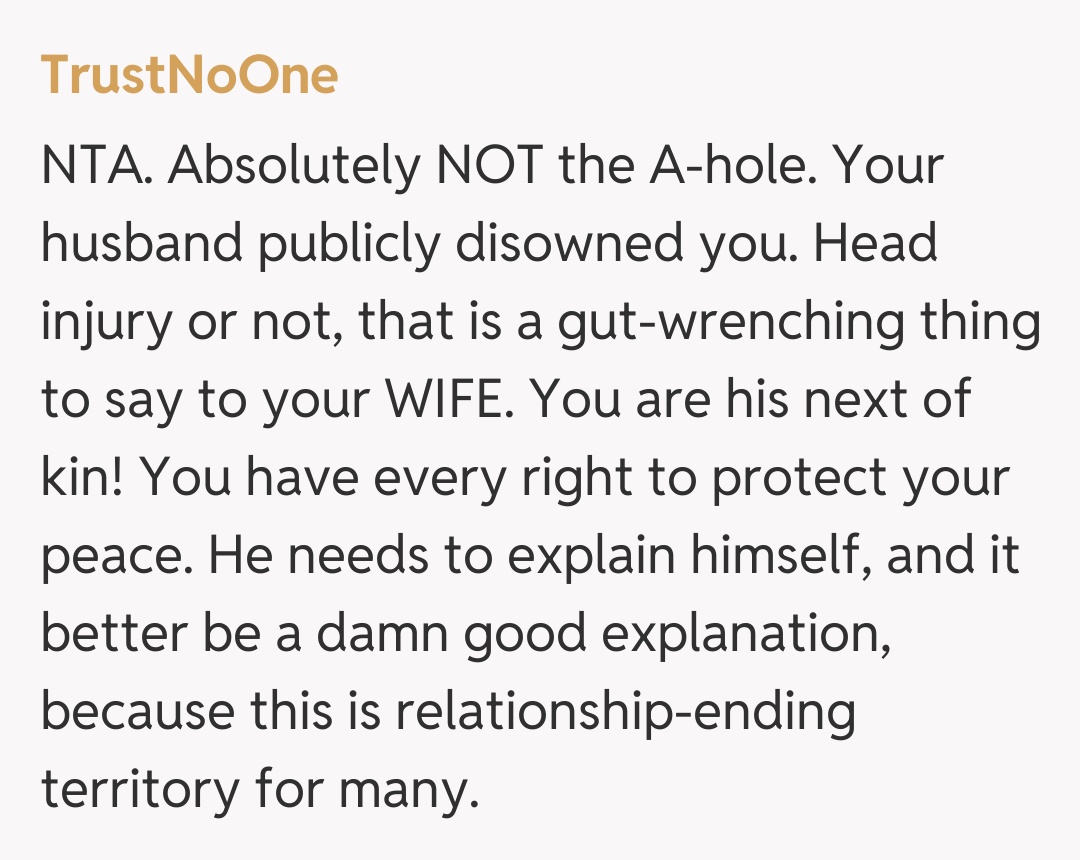Click the word "territory" in the comment
Image resolution: width=1080 pixels, height=860 pixels.
point(140,791)
